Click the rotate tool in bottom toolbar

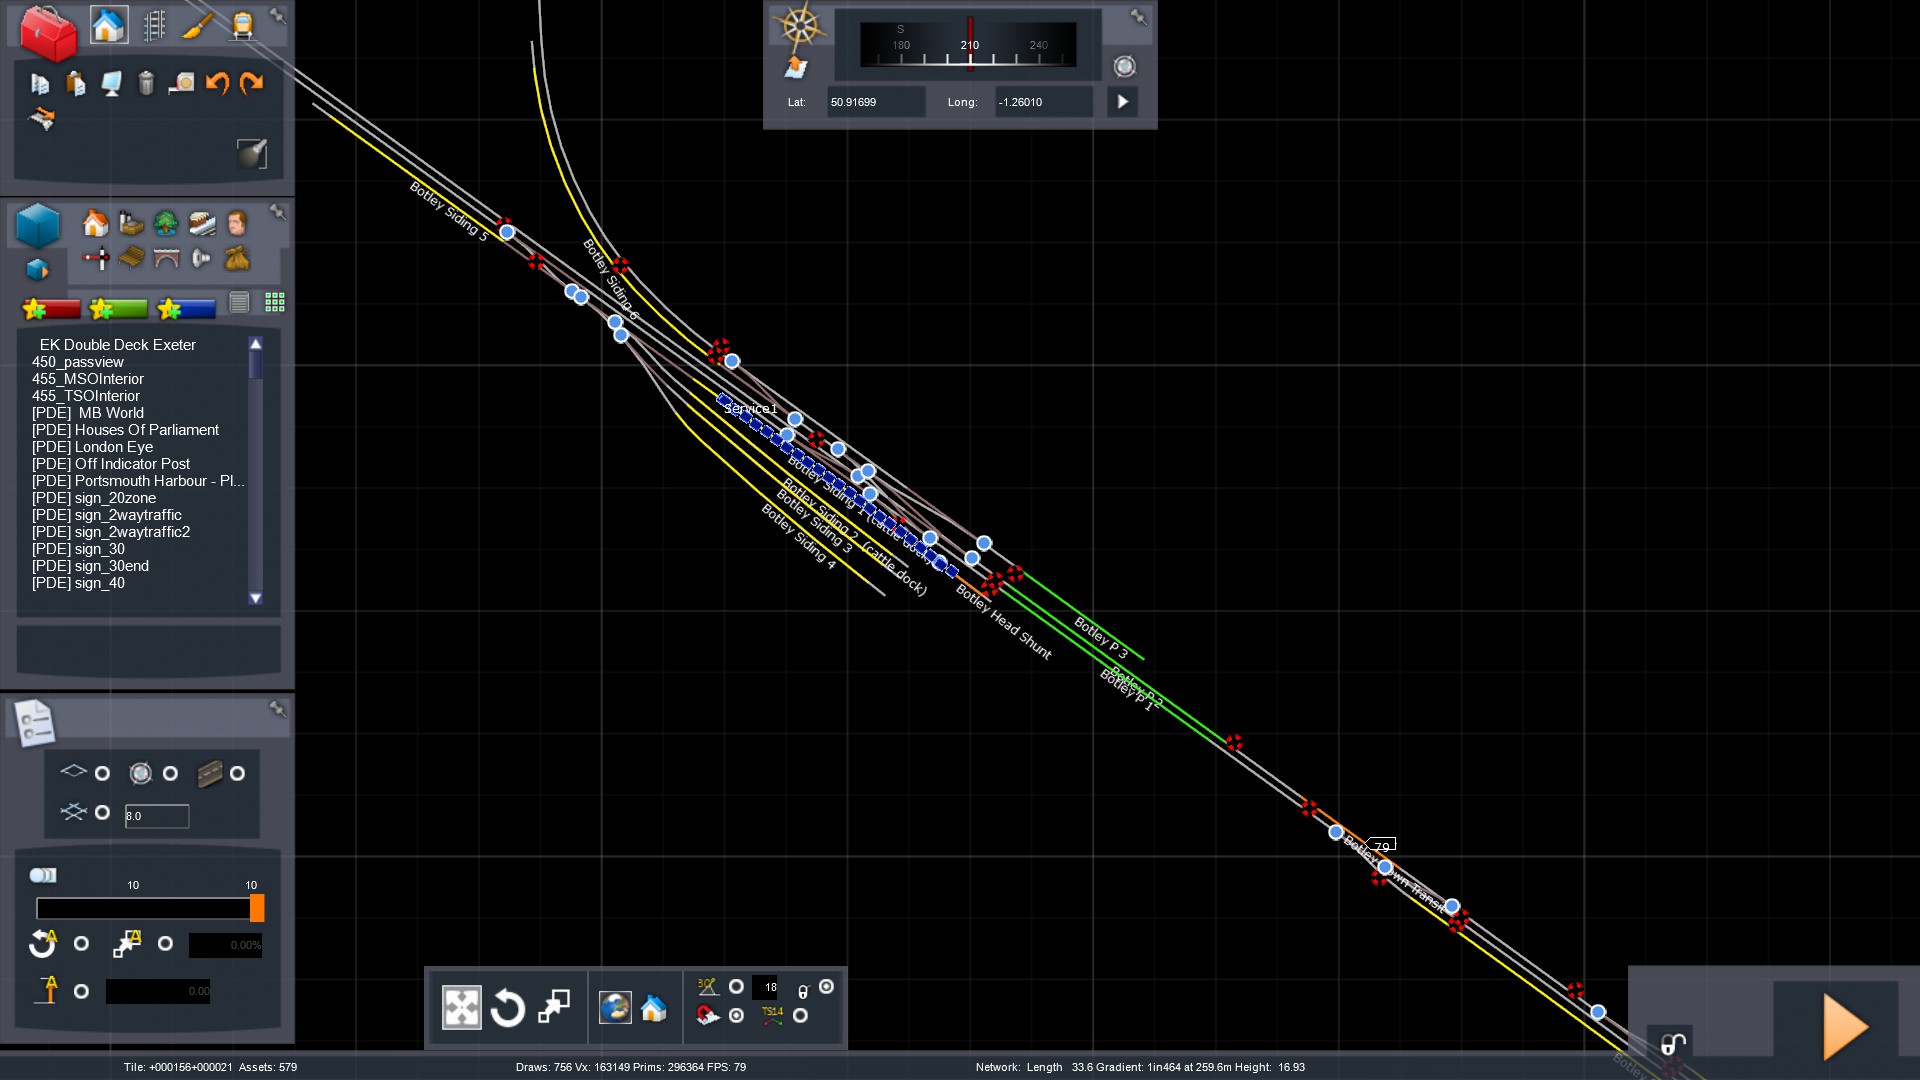pos(507,1008)
